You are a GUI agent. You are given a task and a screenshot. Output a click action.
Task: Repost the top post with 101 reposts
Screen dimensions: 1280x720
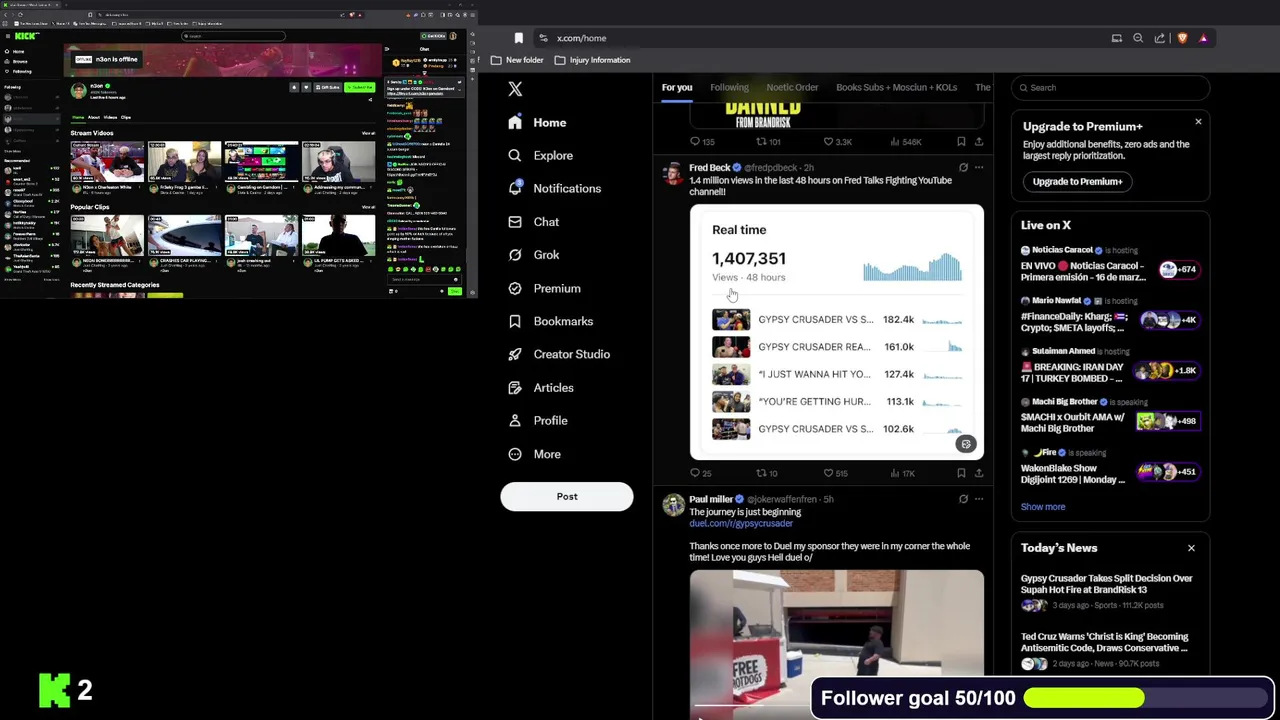pos(768,142)
